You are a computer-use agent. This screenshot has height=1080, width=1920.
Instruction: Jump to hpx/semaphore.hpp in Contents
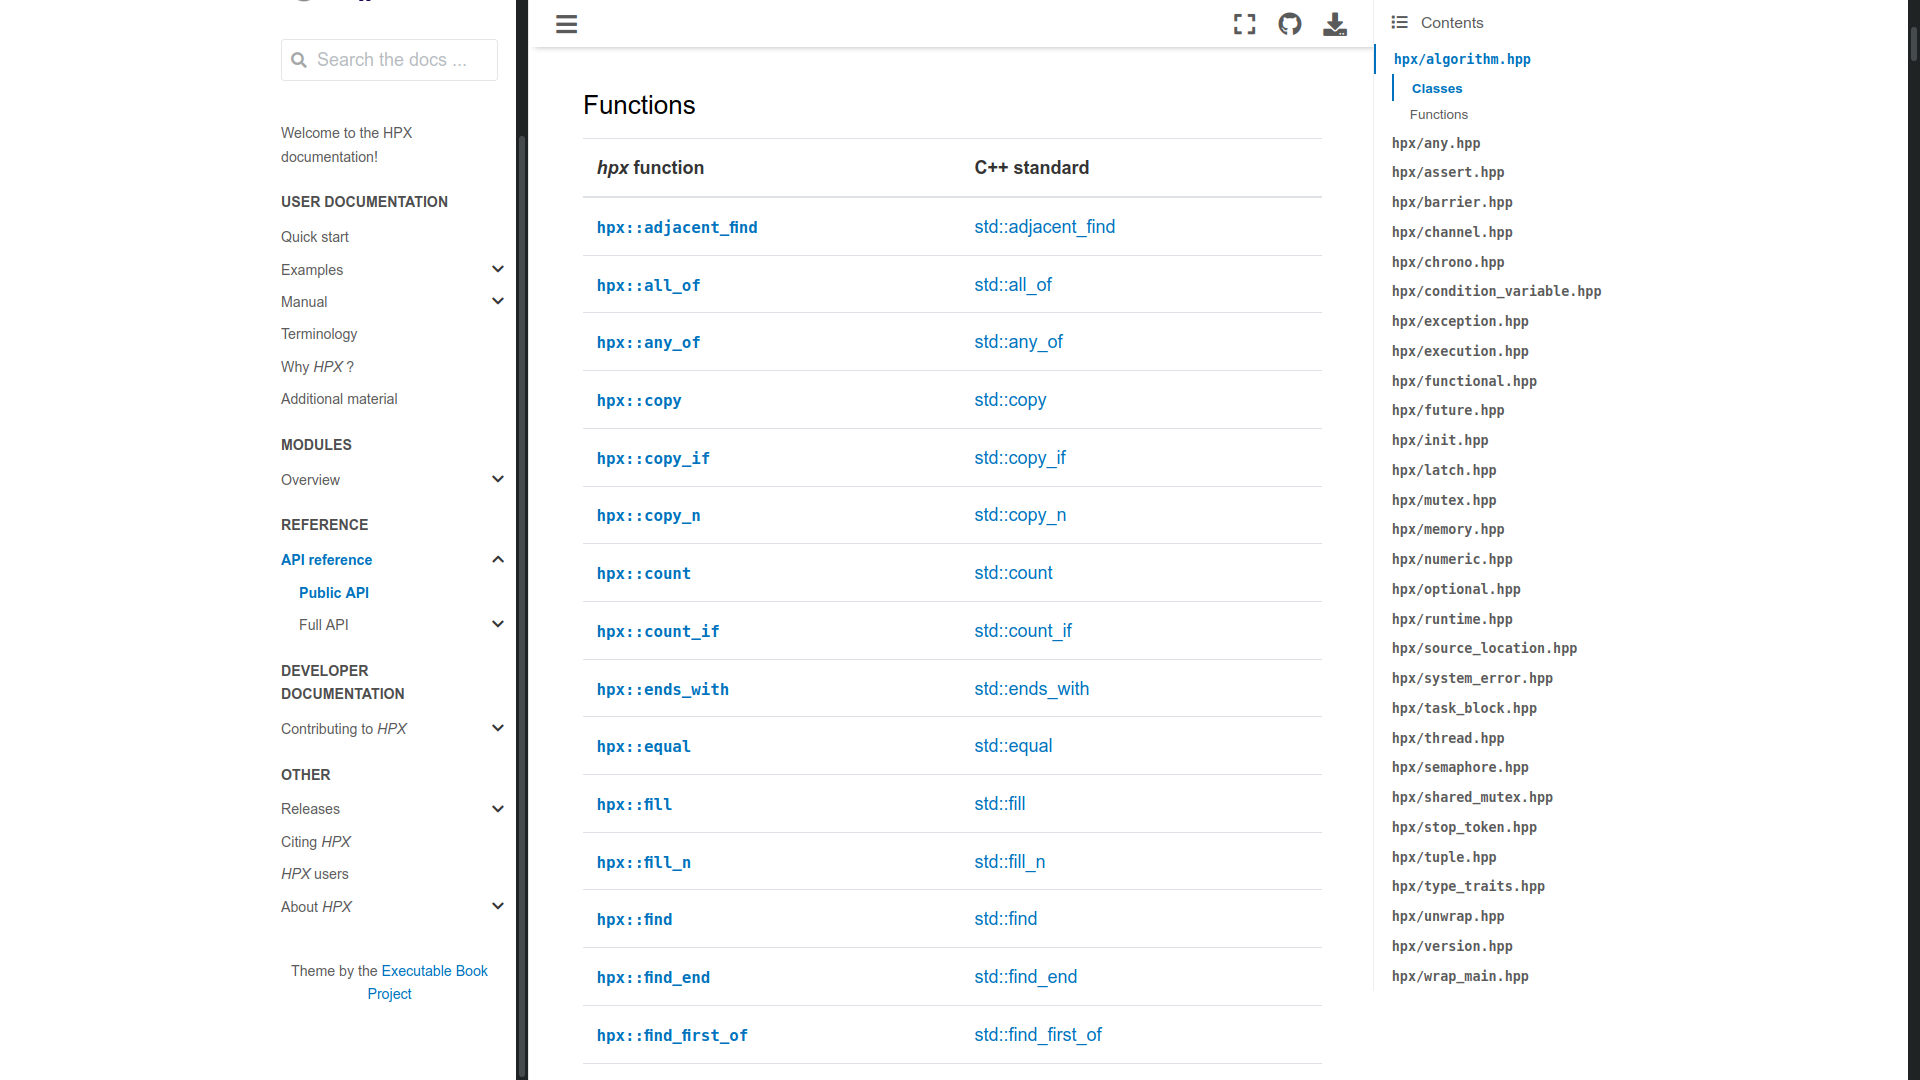[x=1460, y=767]
